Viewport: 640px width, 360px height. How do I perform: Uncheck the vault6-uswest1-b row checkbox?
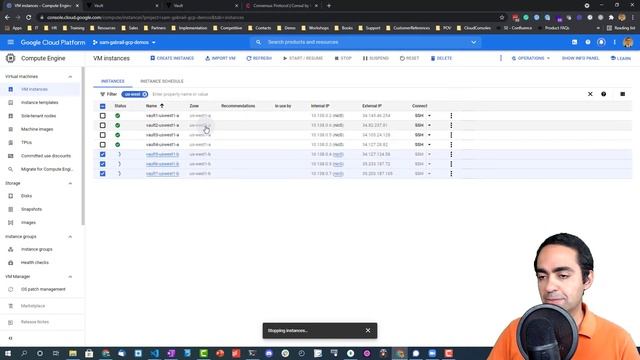point(102,164)
